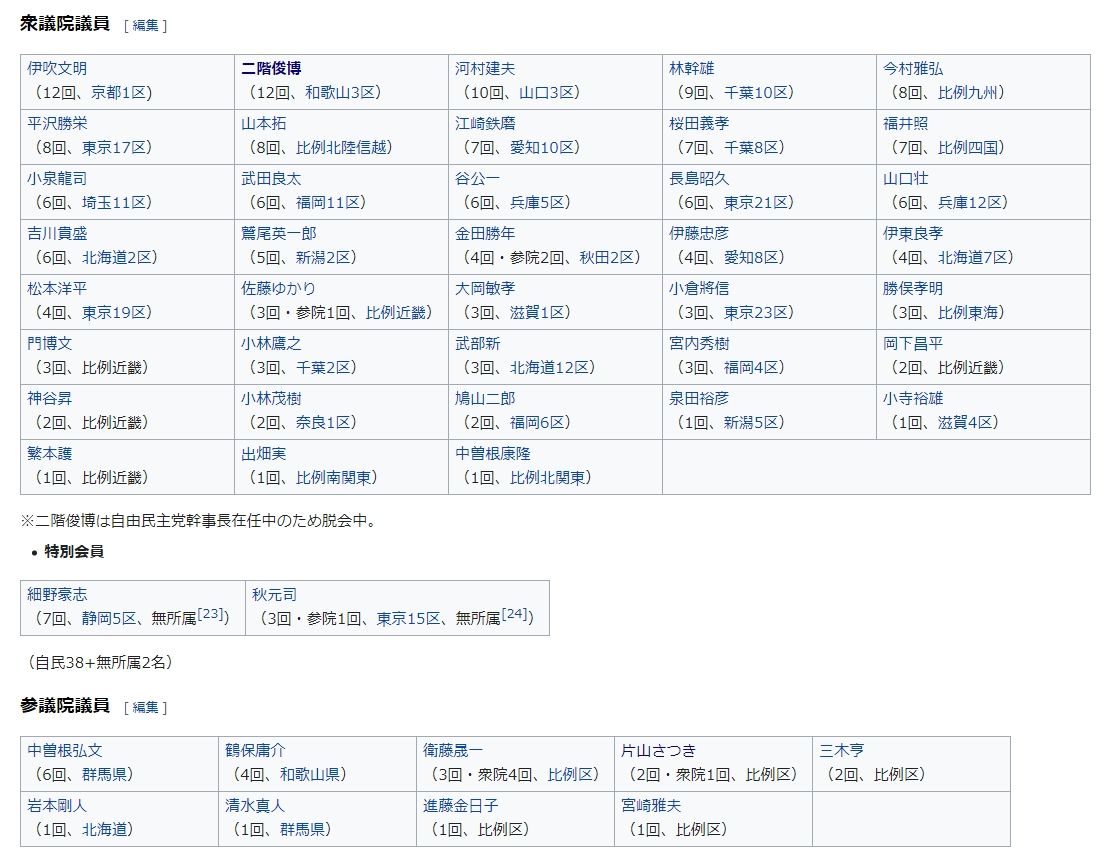The image size is (1115, 856).
Task: Open 伊藤忠彦 article link
Action: click(x=699, y=233)
